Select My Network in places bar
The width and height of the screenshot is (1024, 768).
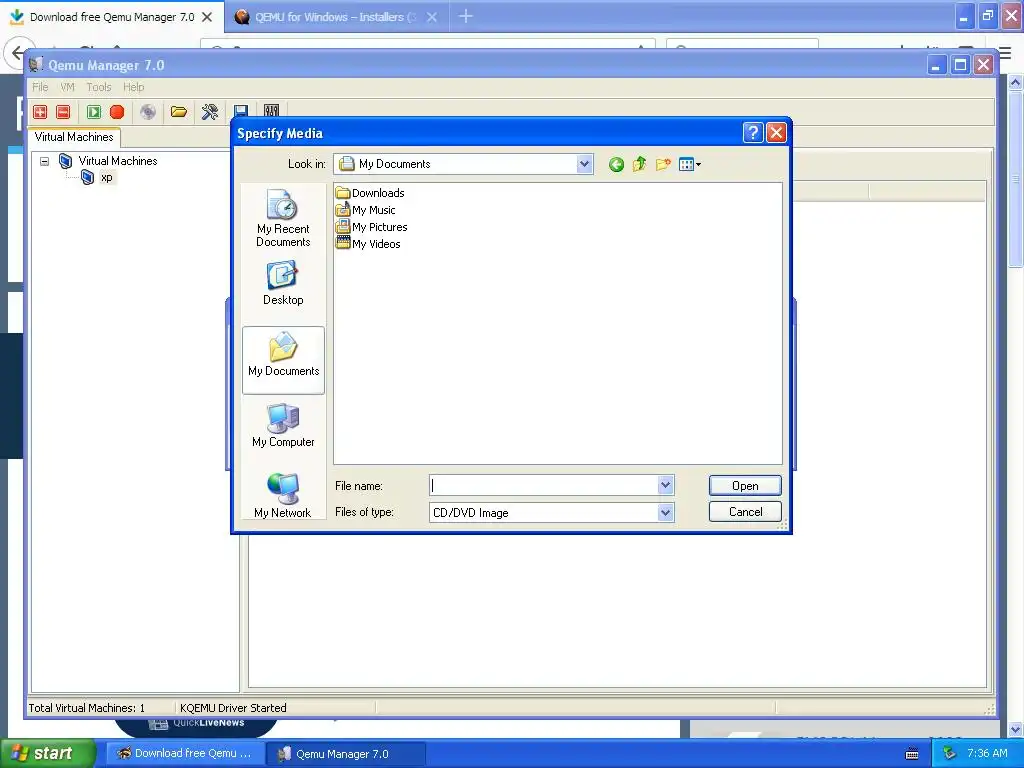[x=283, y=496]
